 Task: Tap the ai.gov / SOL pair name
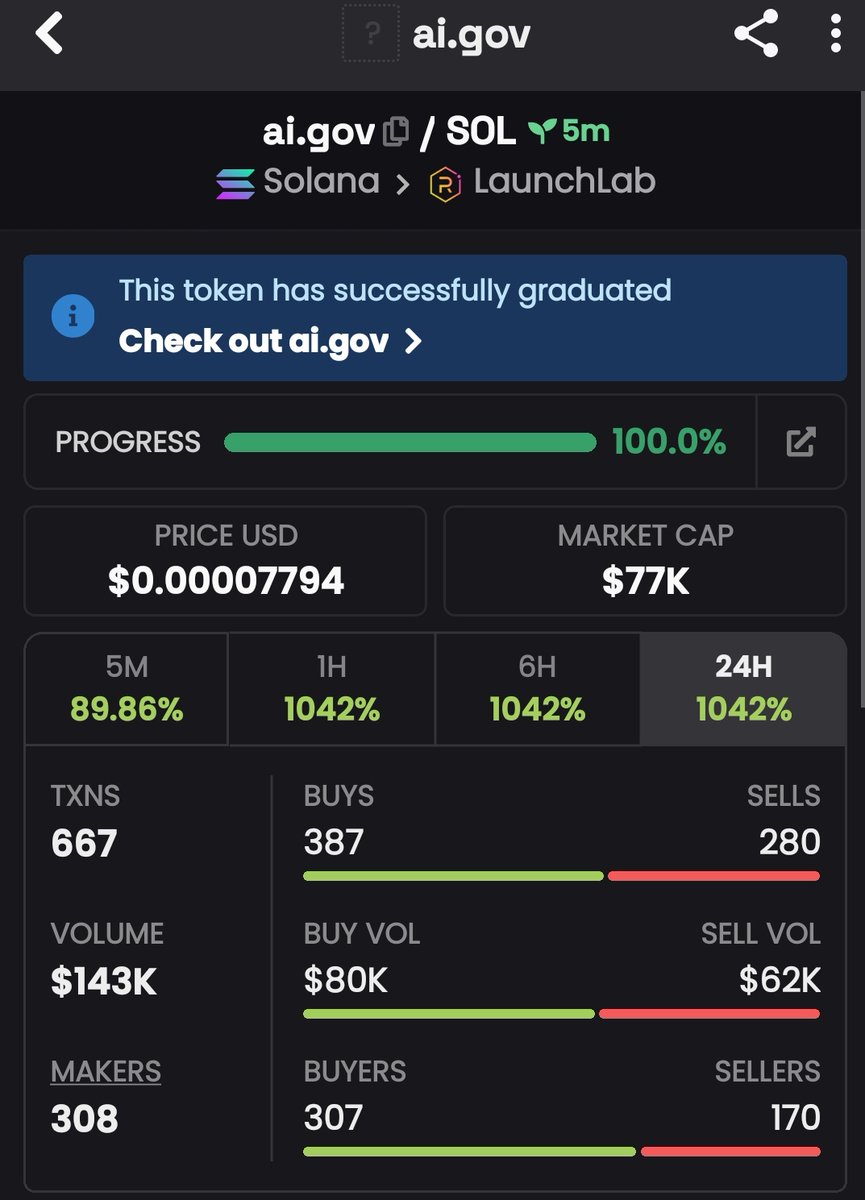[390, 131]
